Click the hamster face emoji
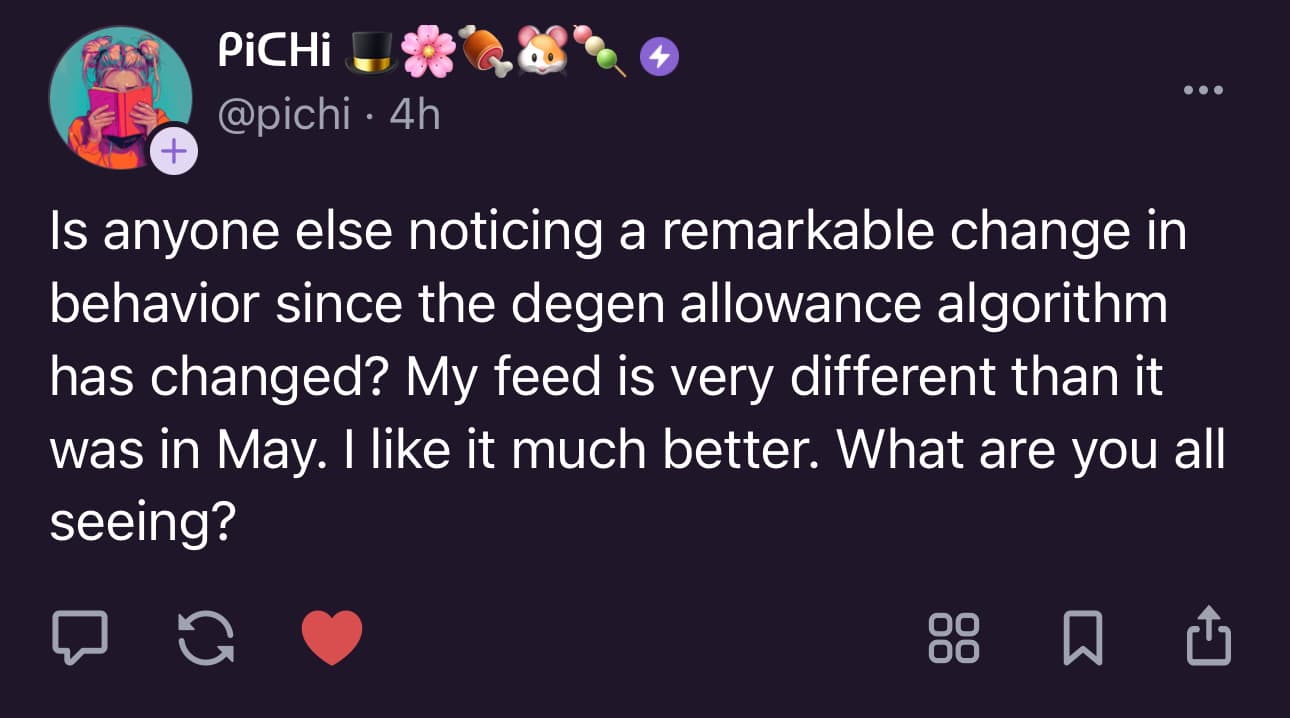The width and height of the screenshot is (1290, 718). (x=542, y=52)
